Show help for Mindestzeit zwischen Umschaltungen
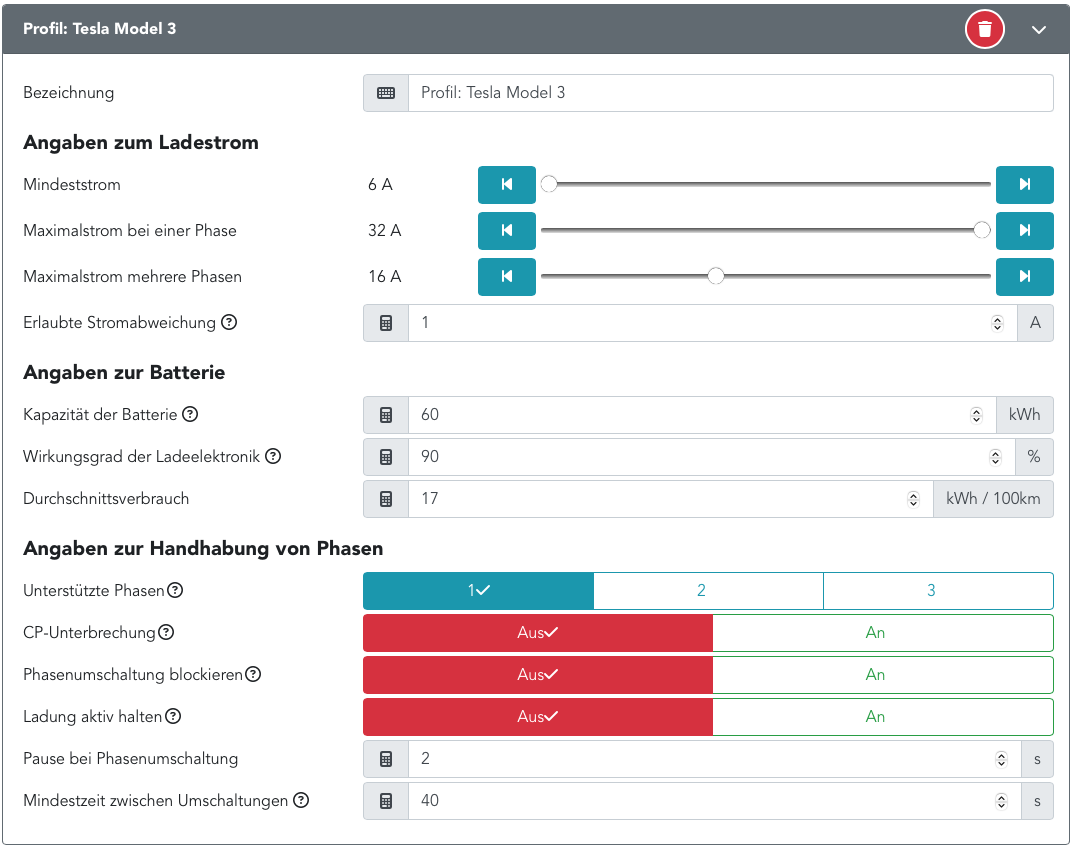 click(x=301, y=799)
